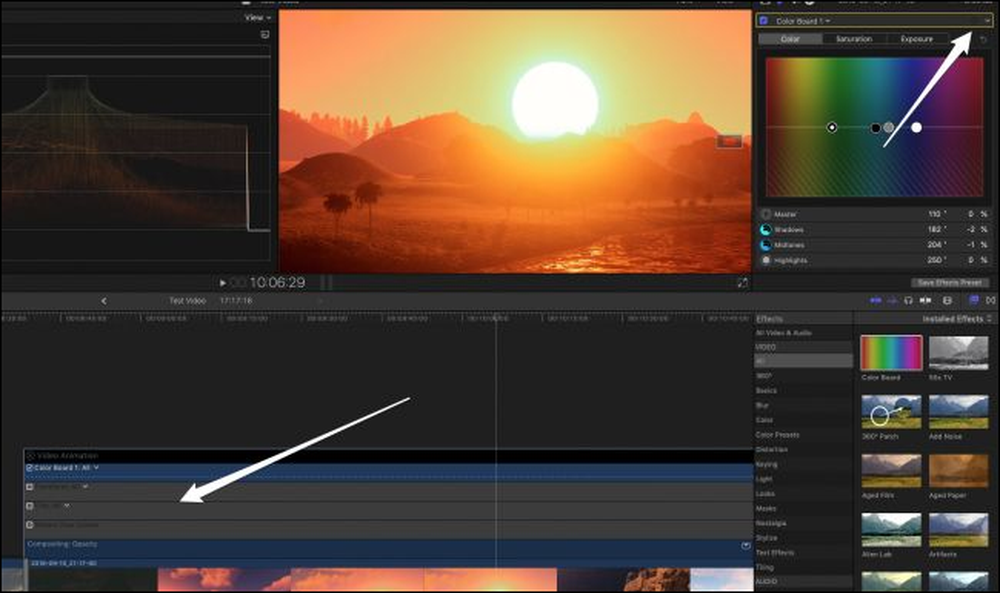Click the Master puck with inner dot on color board
The height and width of the screenshot is (593, 1000).
click(832, 128)
